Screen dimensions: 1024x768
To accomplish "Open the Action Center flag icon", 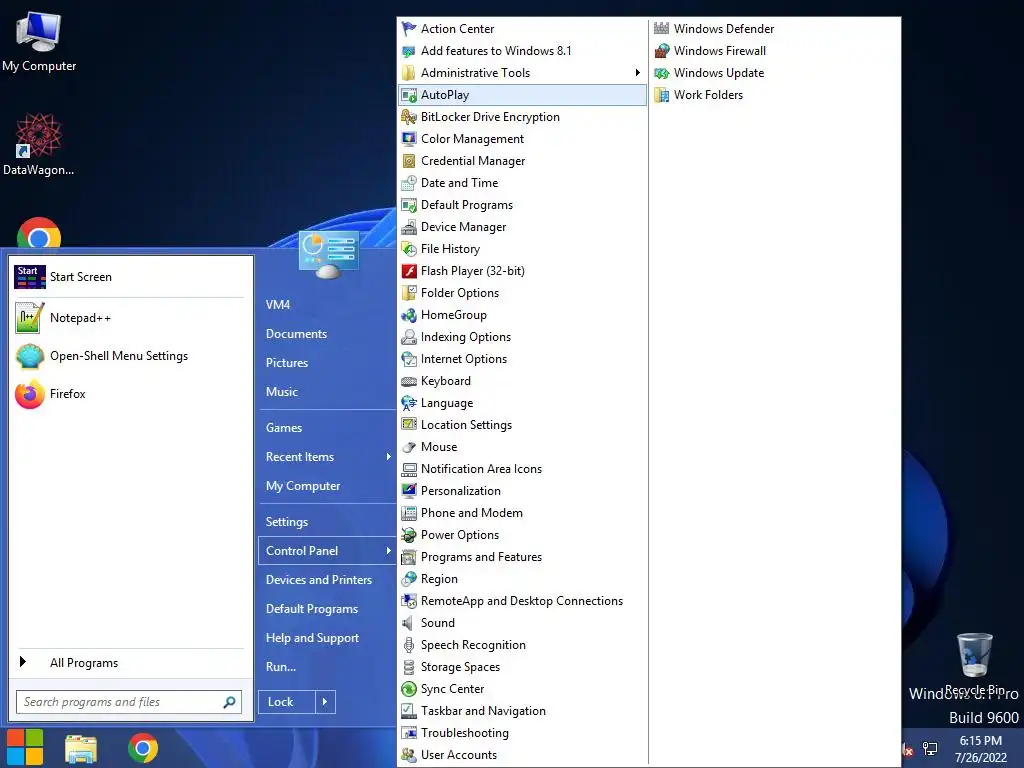I will pyautogui.click(x=409, y=29).
